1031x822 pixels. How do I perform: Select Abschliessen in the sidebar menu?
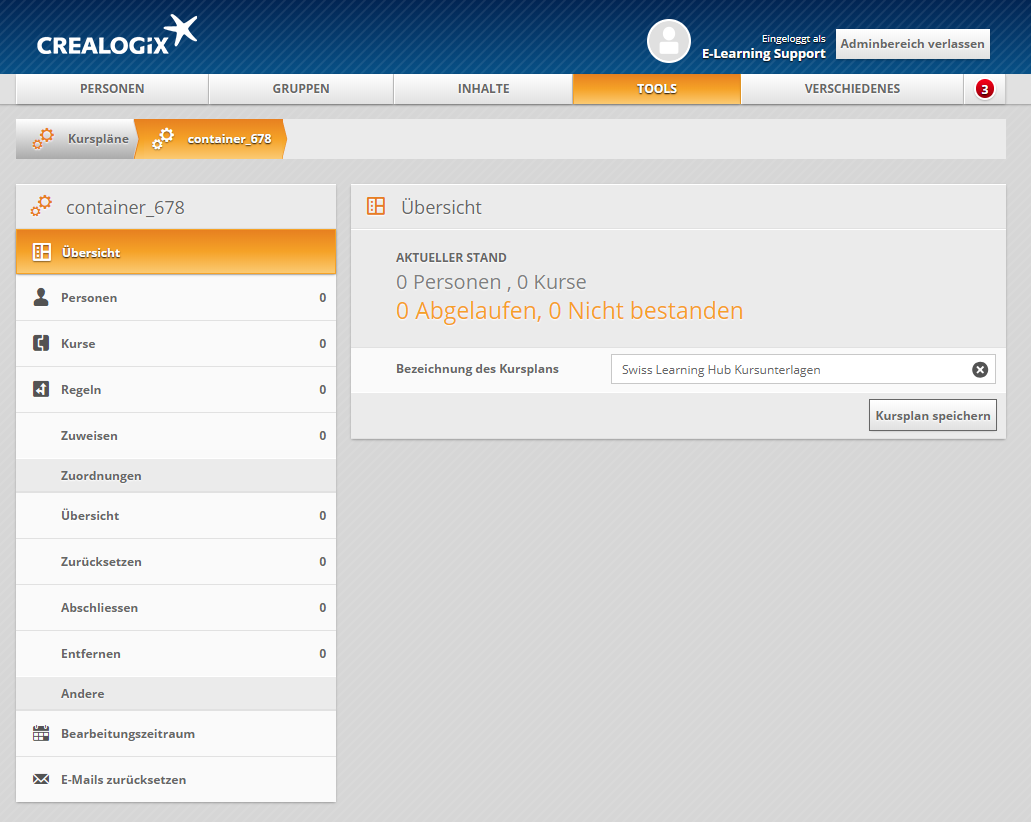click(99, 608)
